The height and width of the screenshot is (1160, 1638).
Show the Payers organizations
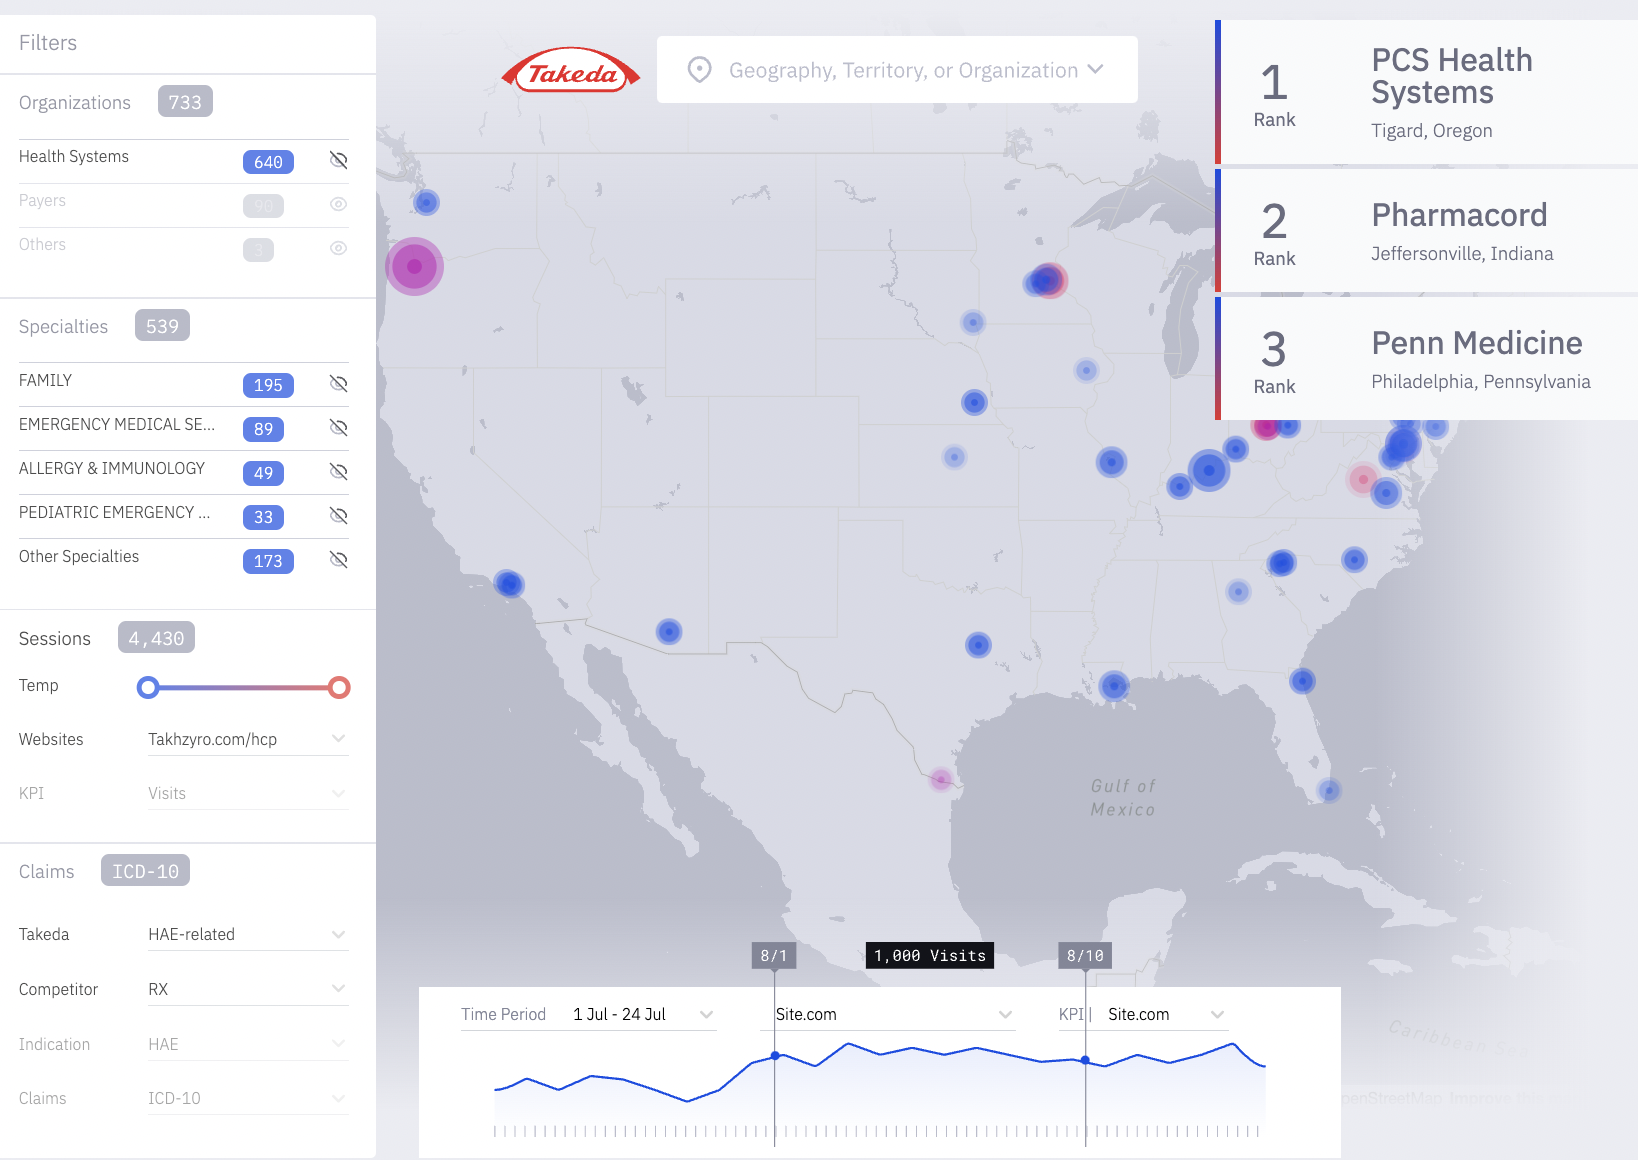(x=339, y=204)
